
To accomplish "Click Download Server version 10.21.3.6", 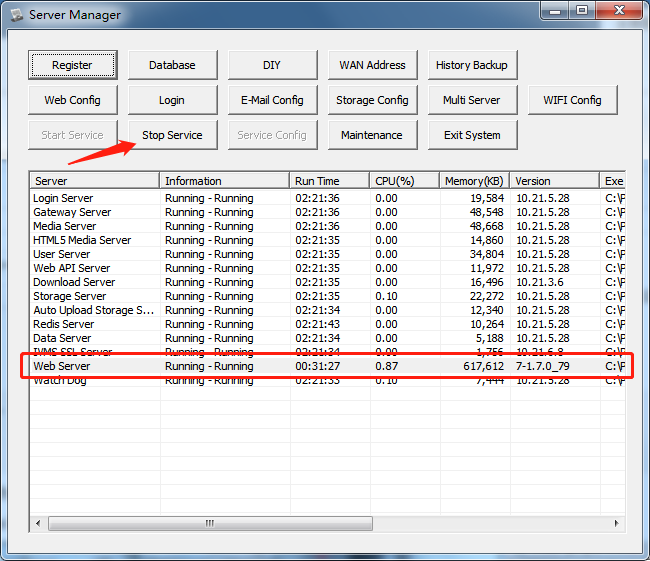I will pos(540,282).
